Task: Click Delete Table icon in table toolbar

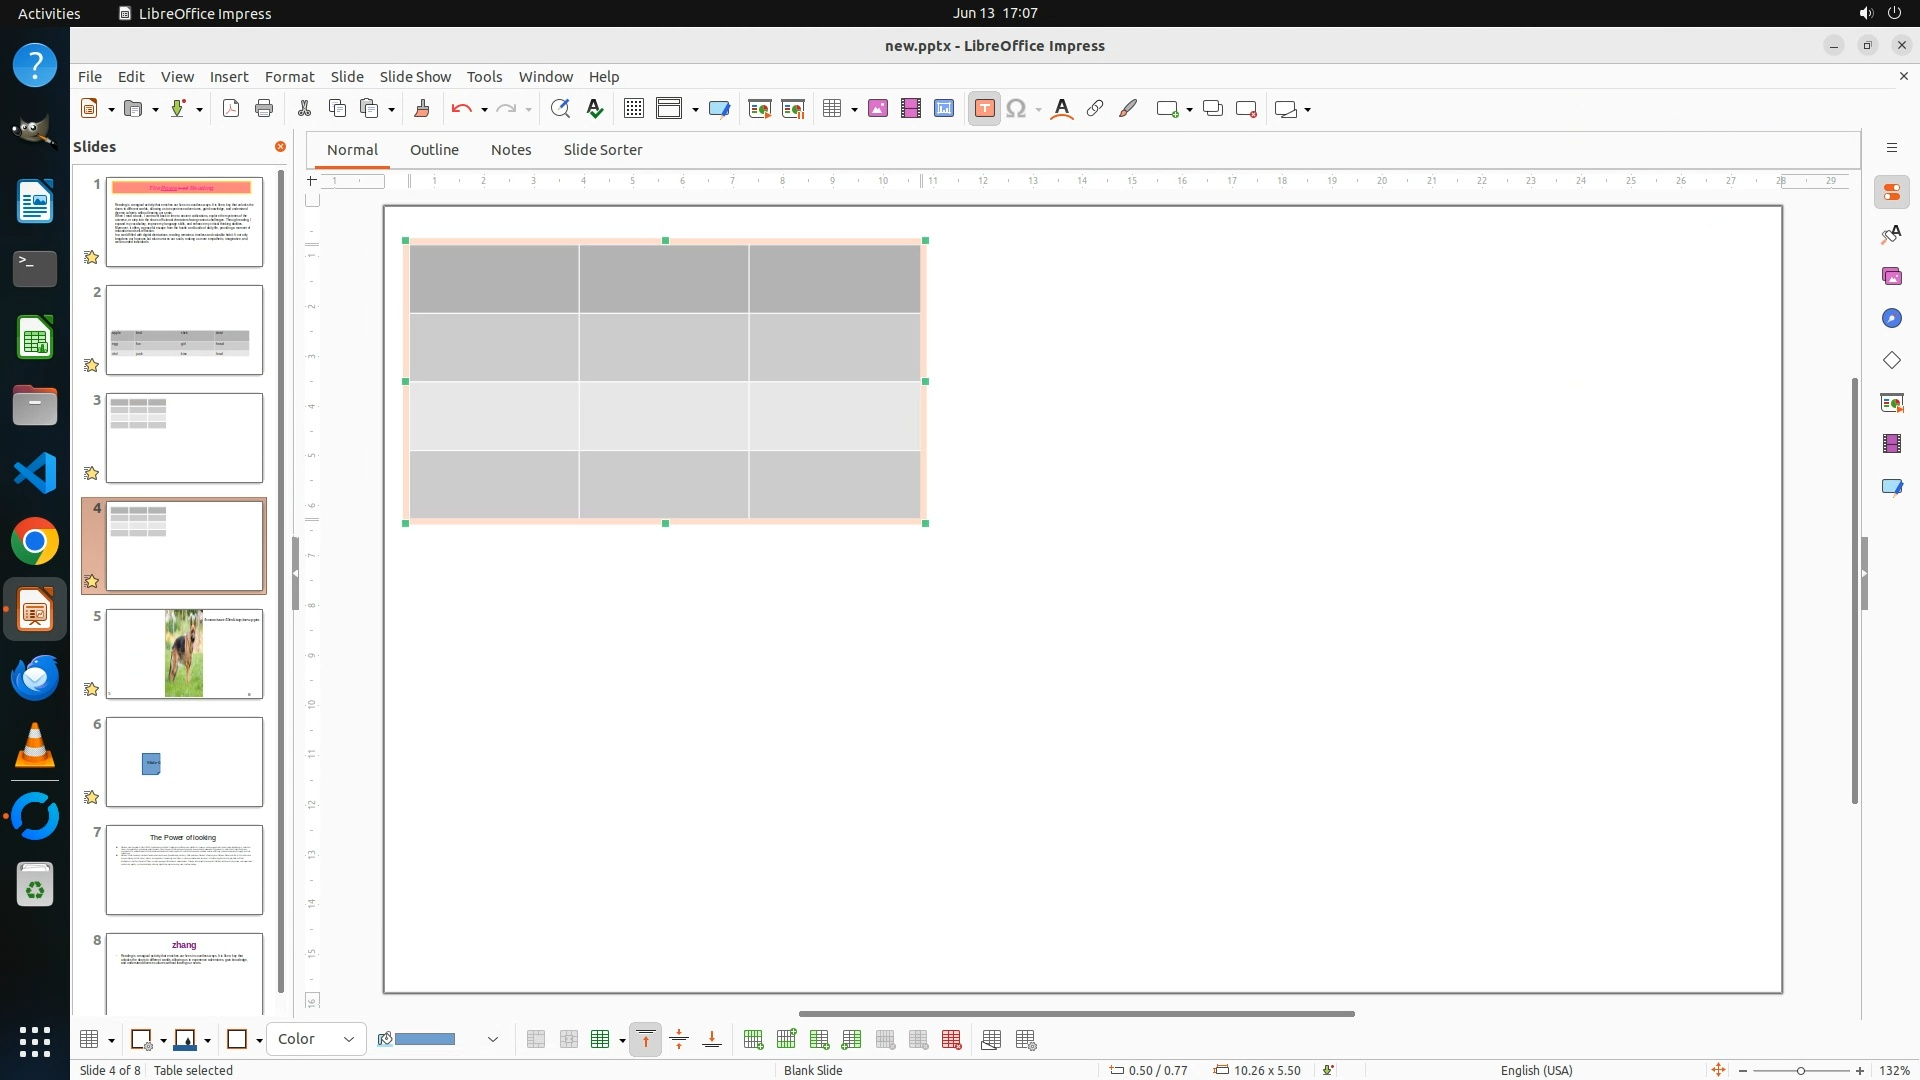Action: [952, 1040]
